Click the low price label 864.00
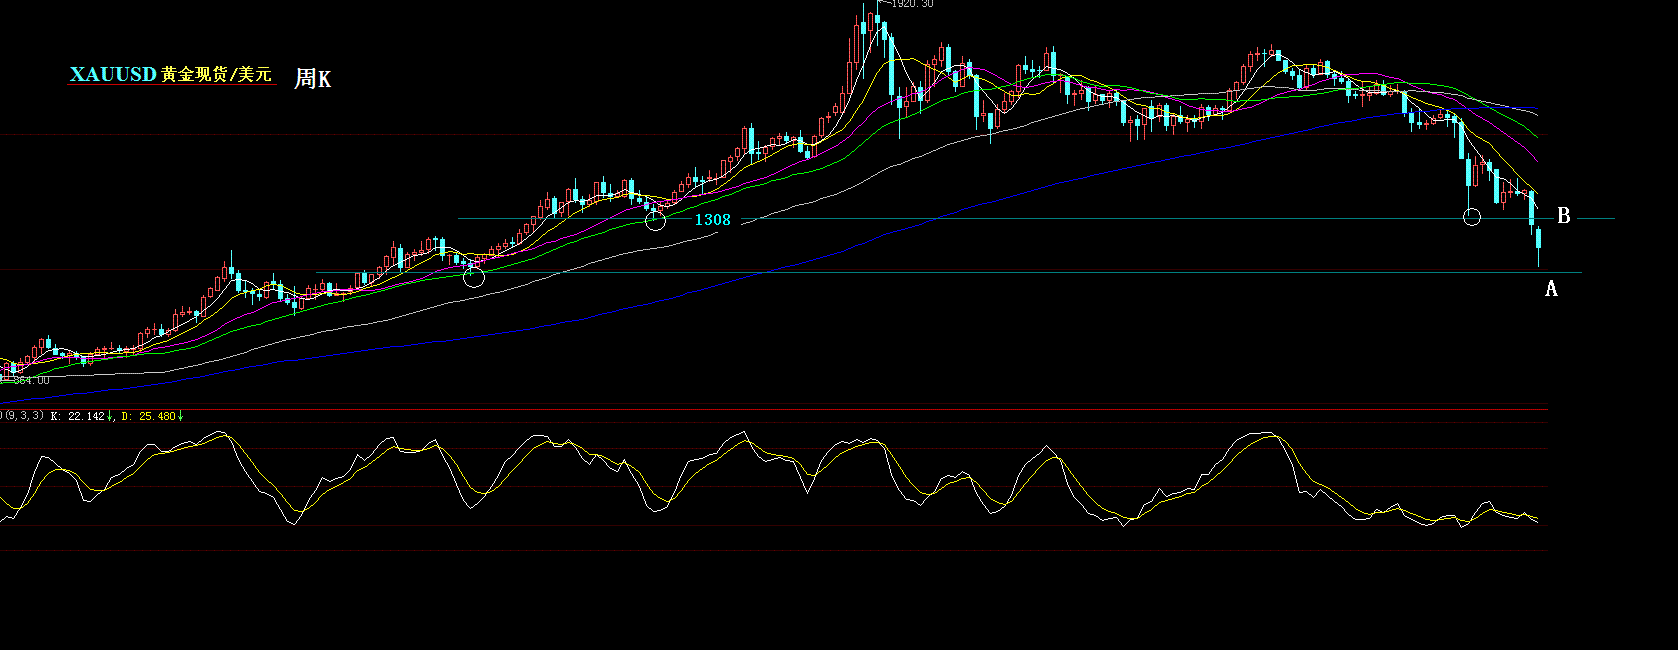The image size is (1678, 650). [31, 380]
